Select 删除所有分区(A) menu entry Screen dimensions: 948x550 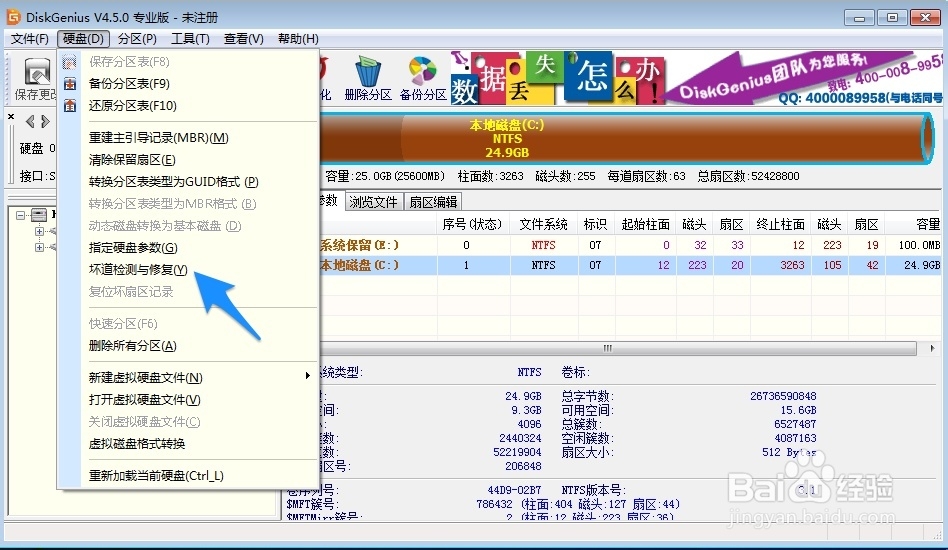[132, 346]
